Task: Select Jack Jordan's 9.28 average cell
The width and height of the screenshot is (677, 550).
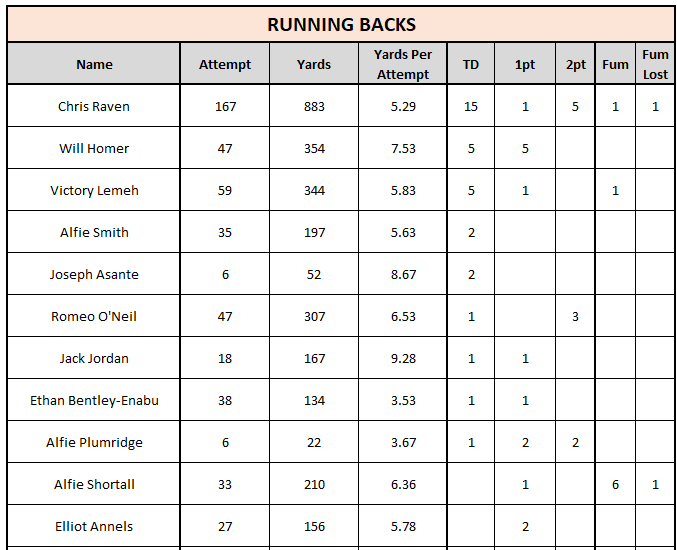Action: point(403,359)
